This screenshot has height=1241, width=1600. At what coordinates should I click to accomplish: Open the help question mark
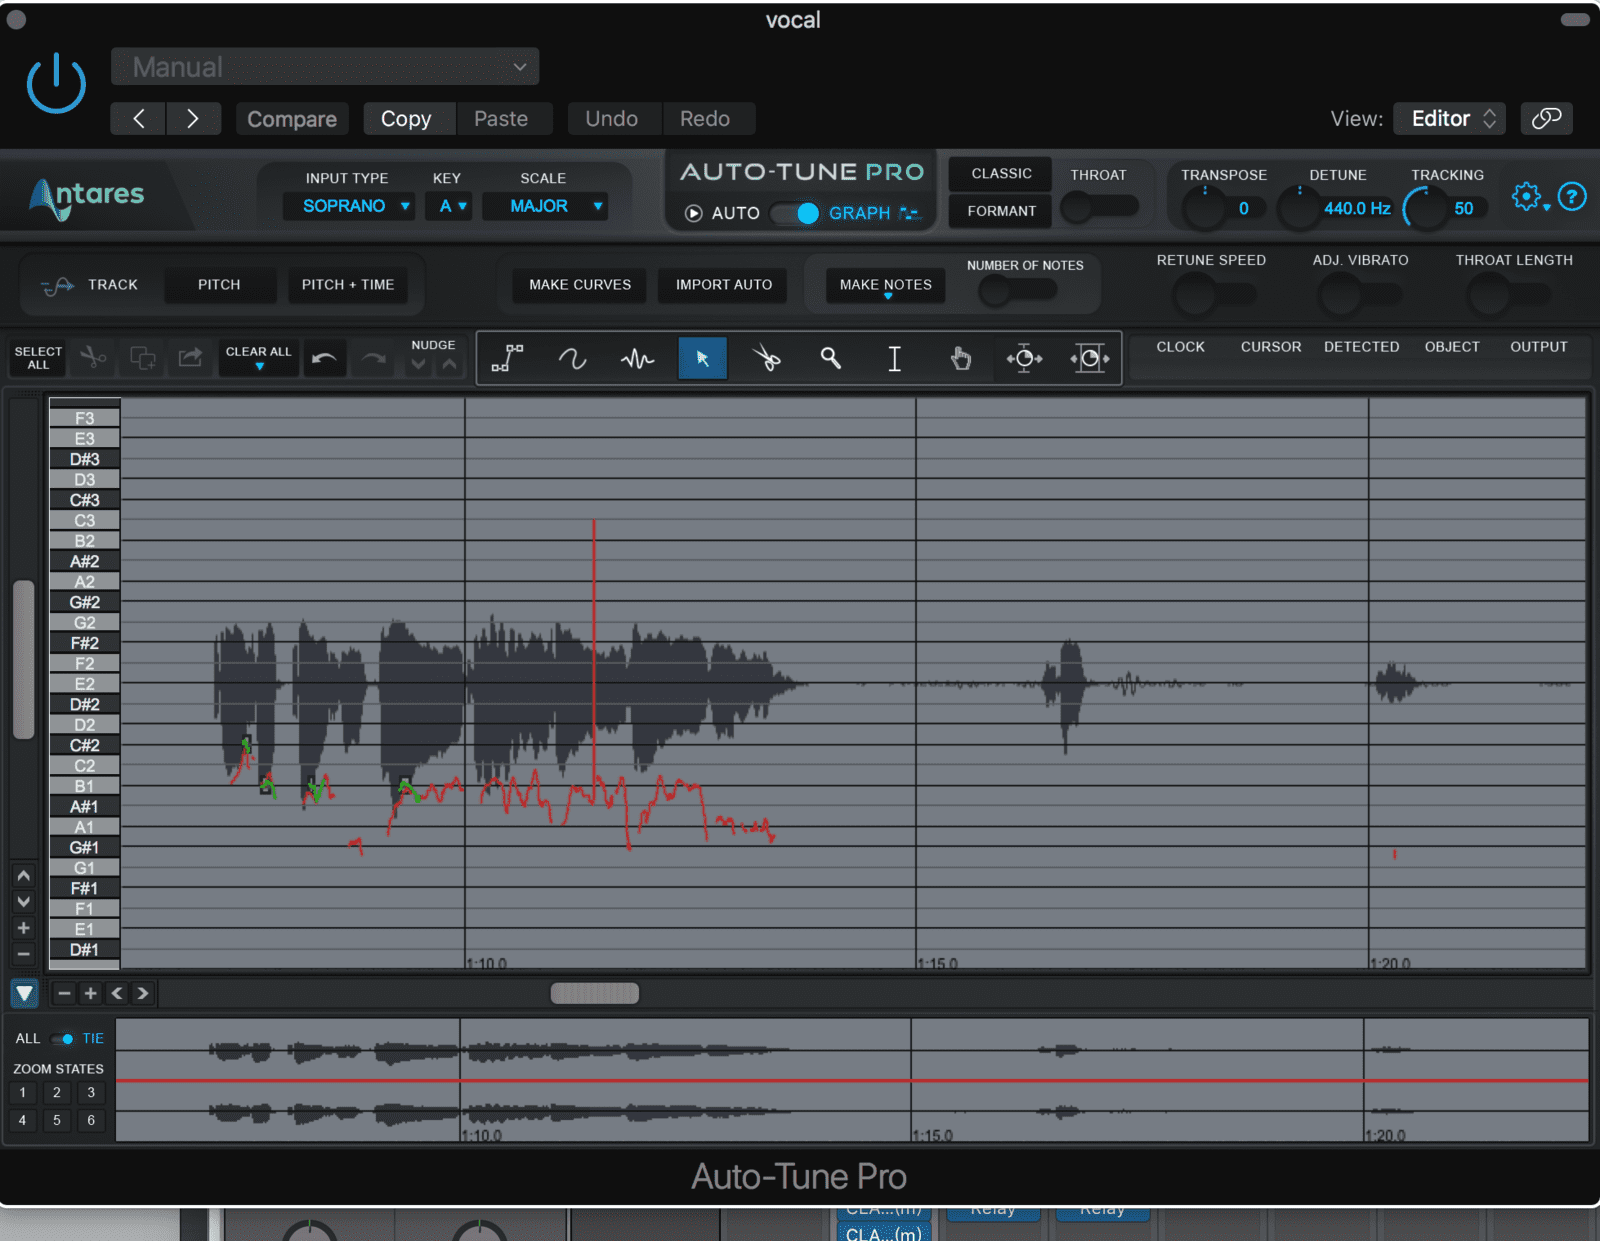(x=1572, y=197)
